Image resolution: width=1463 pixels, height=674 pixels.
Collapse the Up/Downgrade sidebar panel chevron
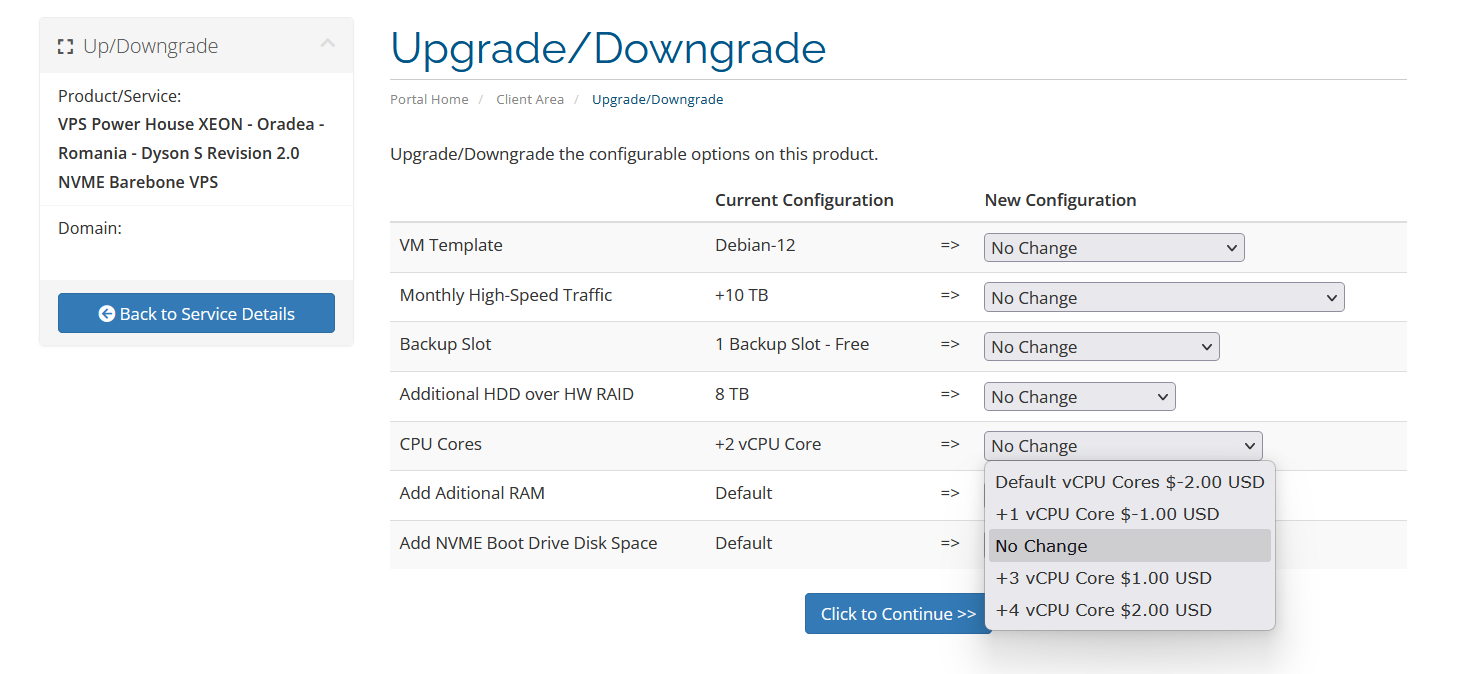coord(328,44)
